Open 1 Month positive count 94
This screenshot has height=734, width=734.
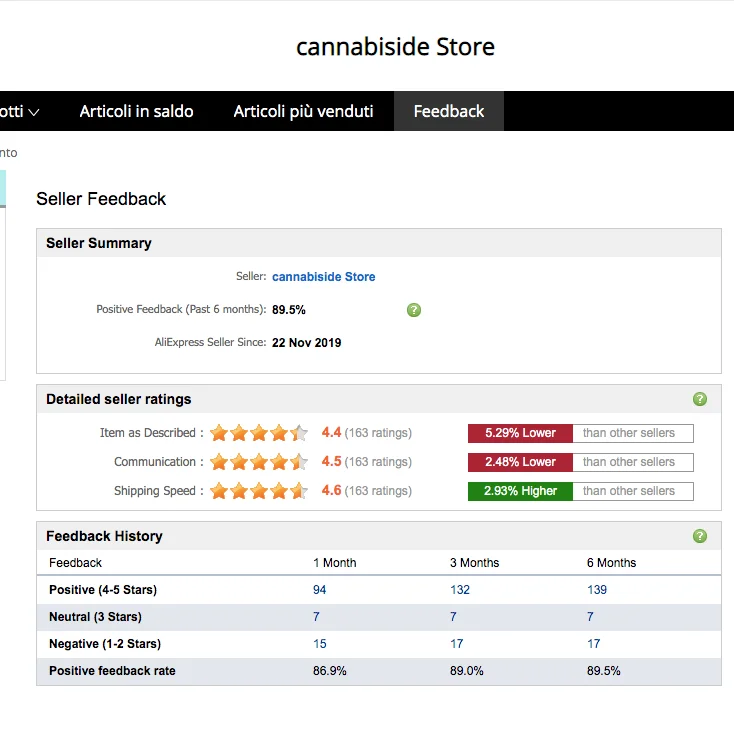coord(319,590)
